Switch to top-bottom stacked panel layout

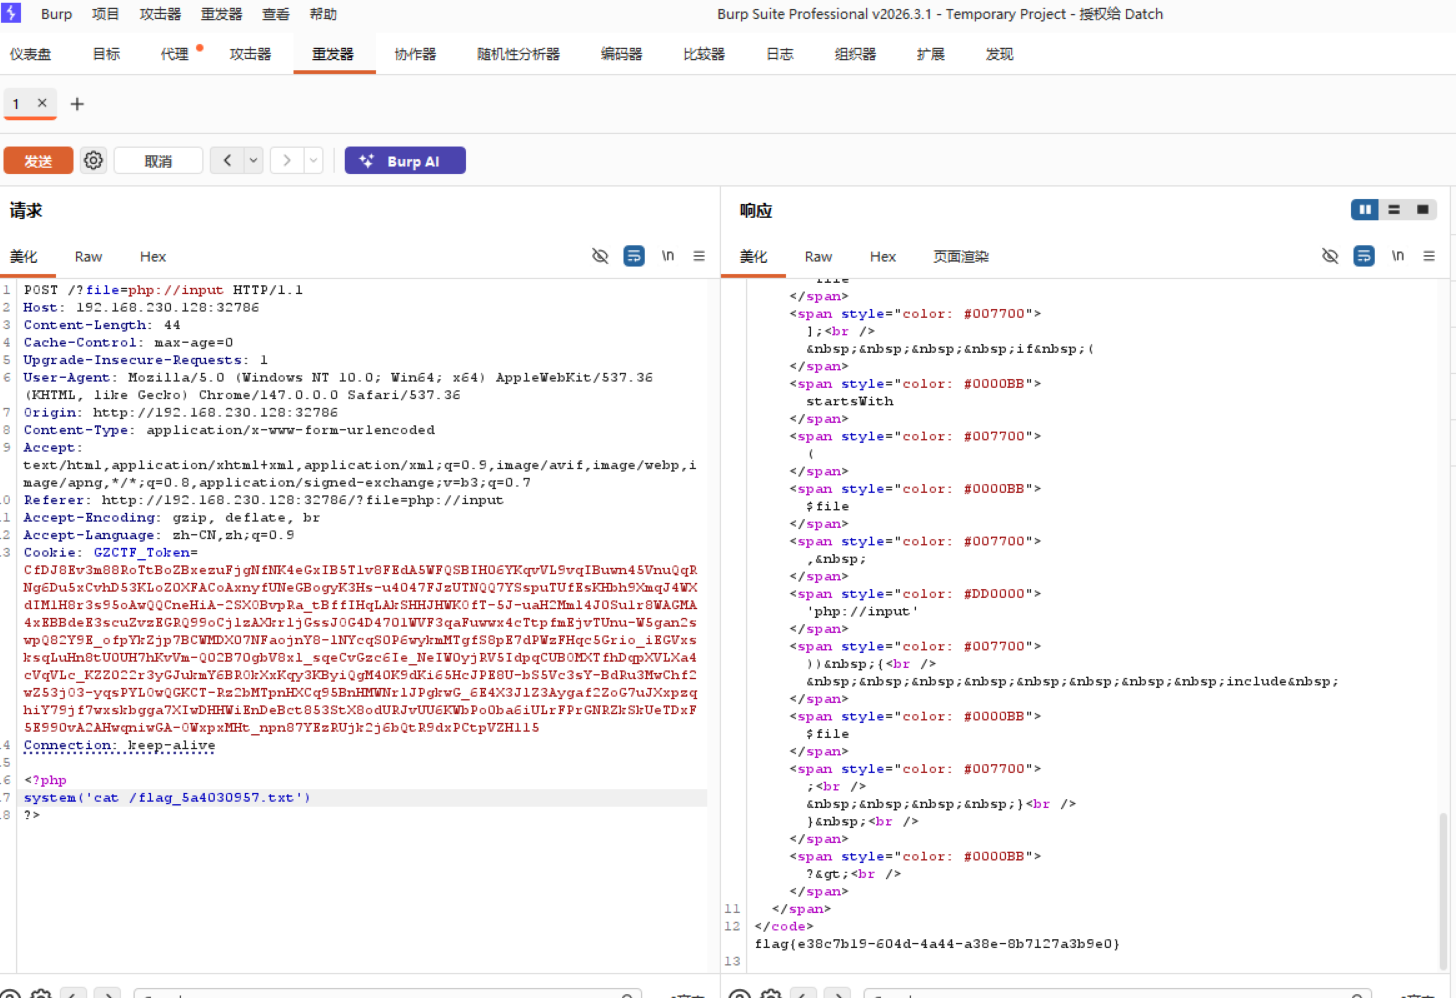(x=1394, y=210)
